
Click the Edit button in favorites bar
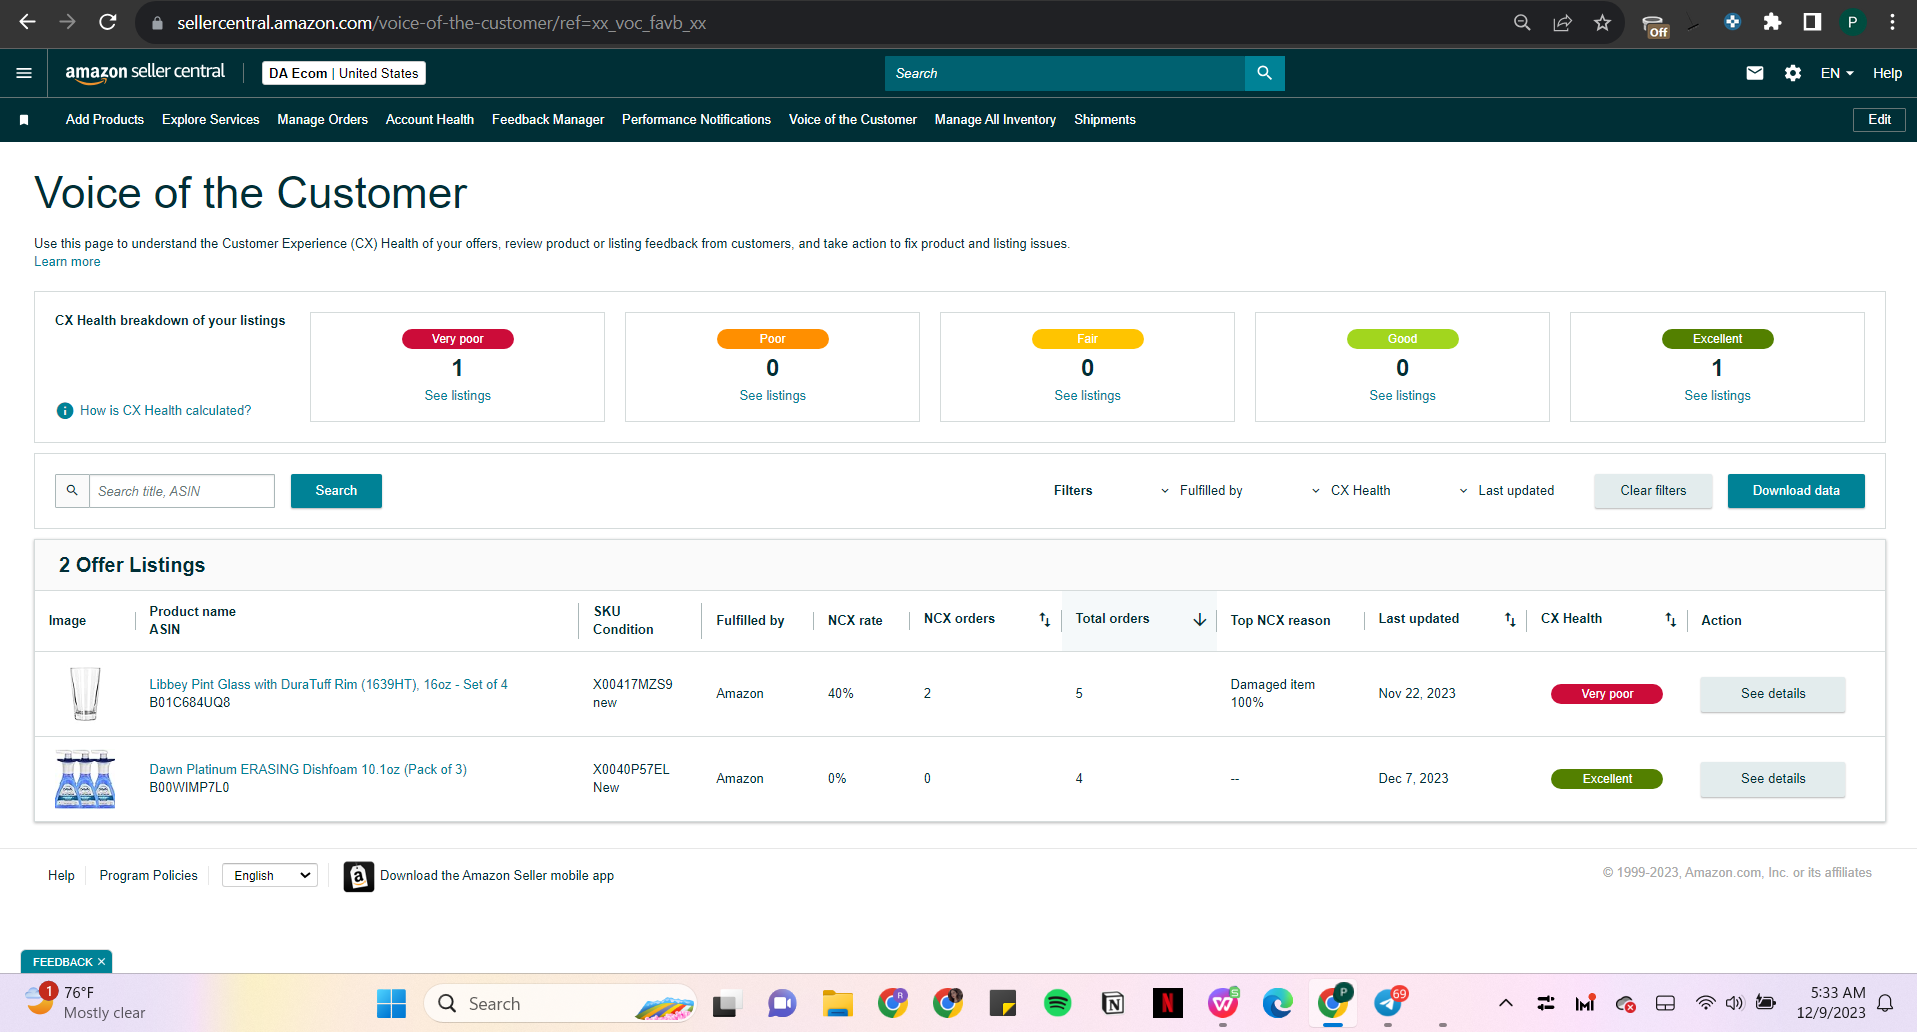pyautogui.click(x=1879, y=120)
